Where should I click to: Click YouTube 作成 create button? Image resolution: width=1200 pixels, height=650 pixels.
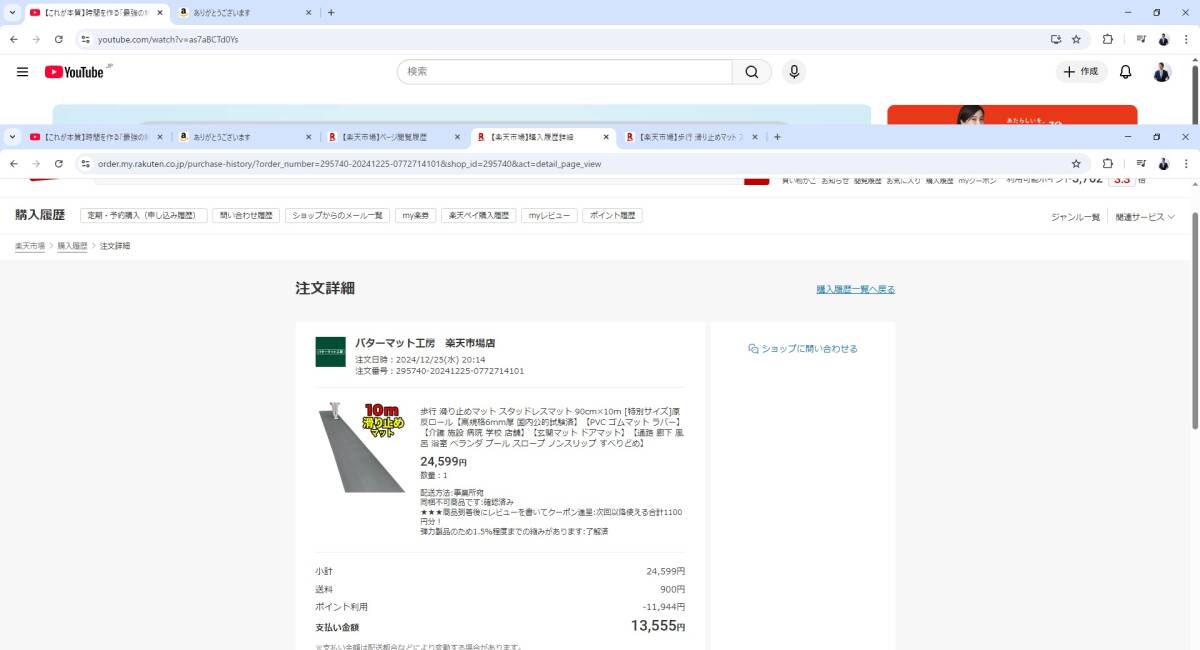pos(1082,72)
